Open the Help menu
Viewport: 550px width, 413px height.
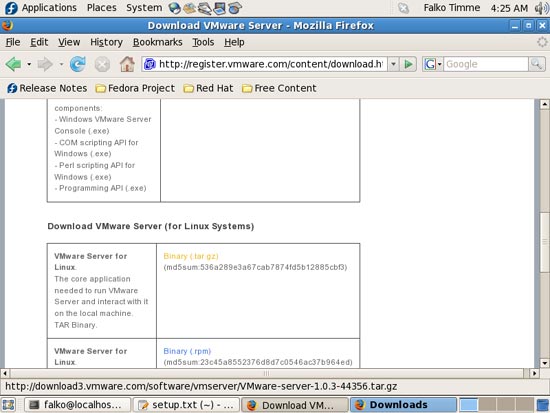point(234,42)
